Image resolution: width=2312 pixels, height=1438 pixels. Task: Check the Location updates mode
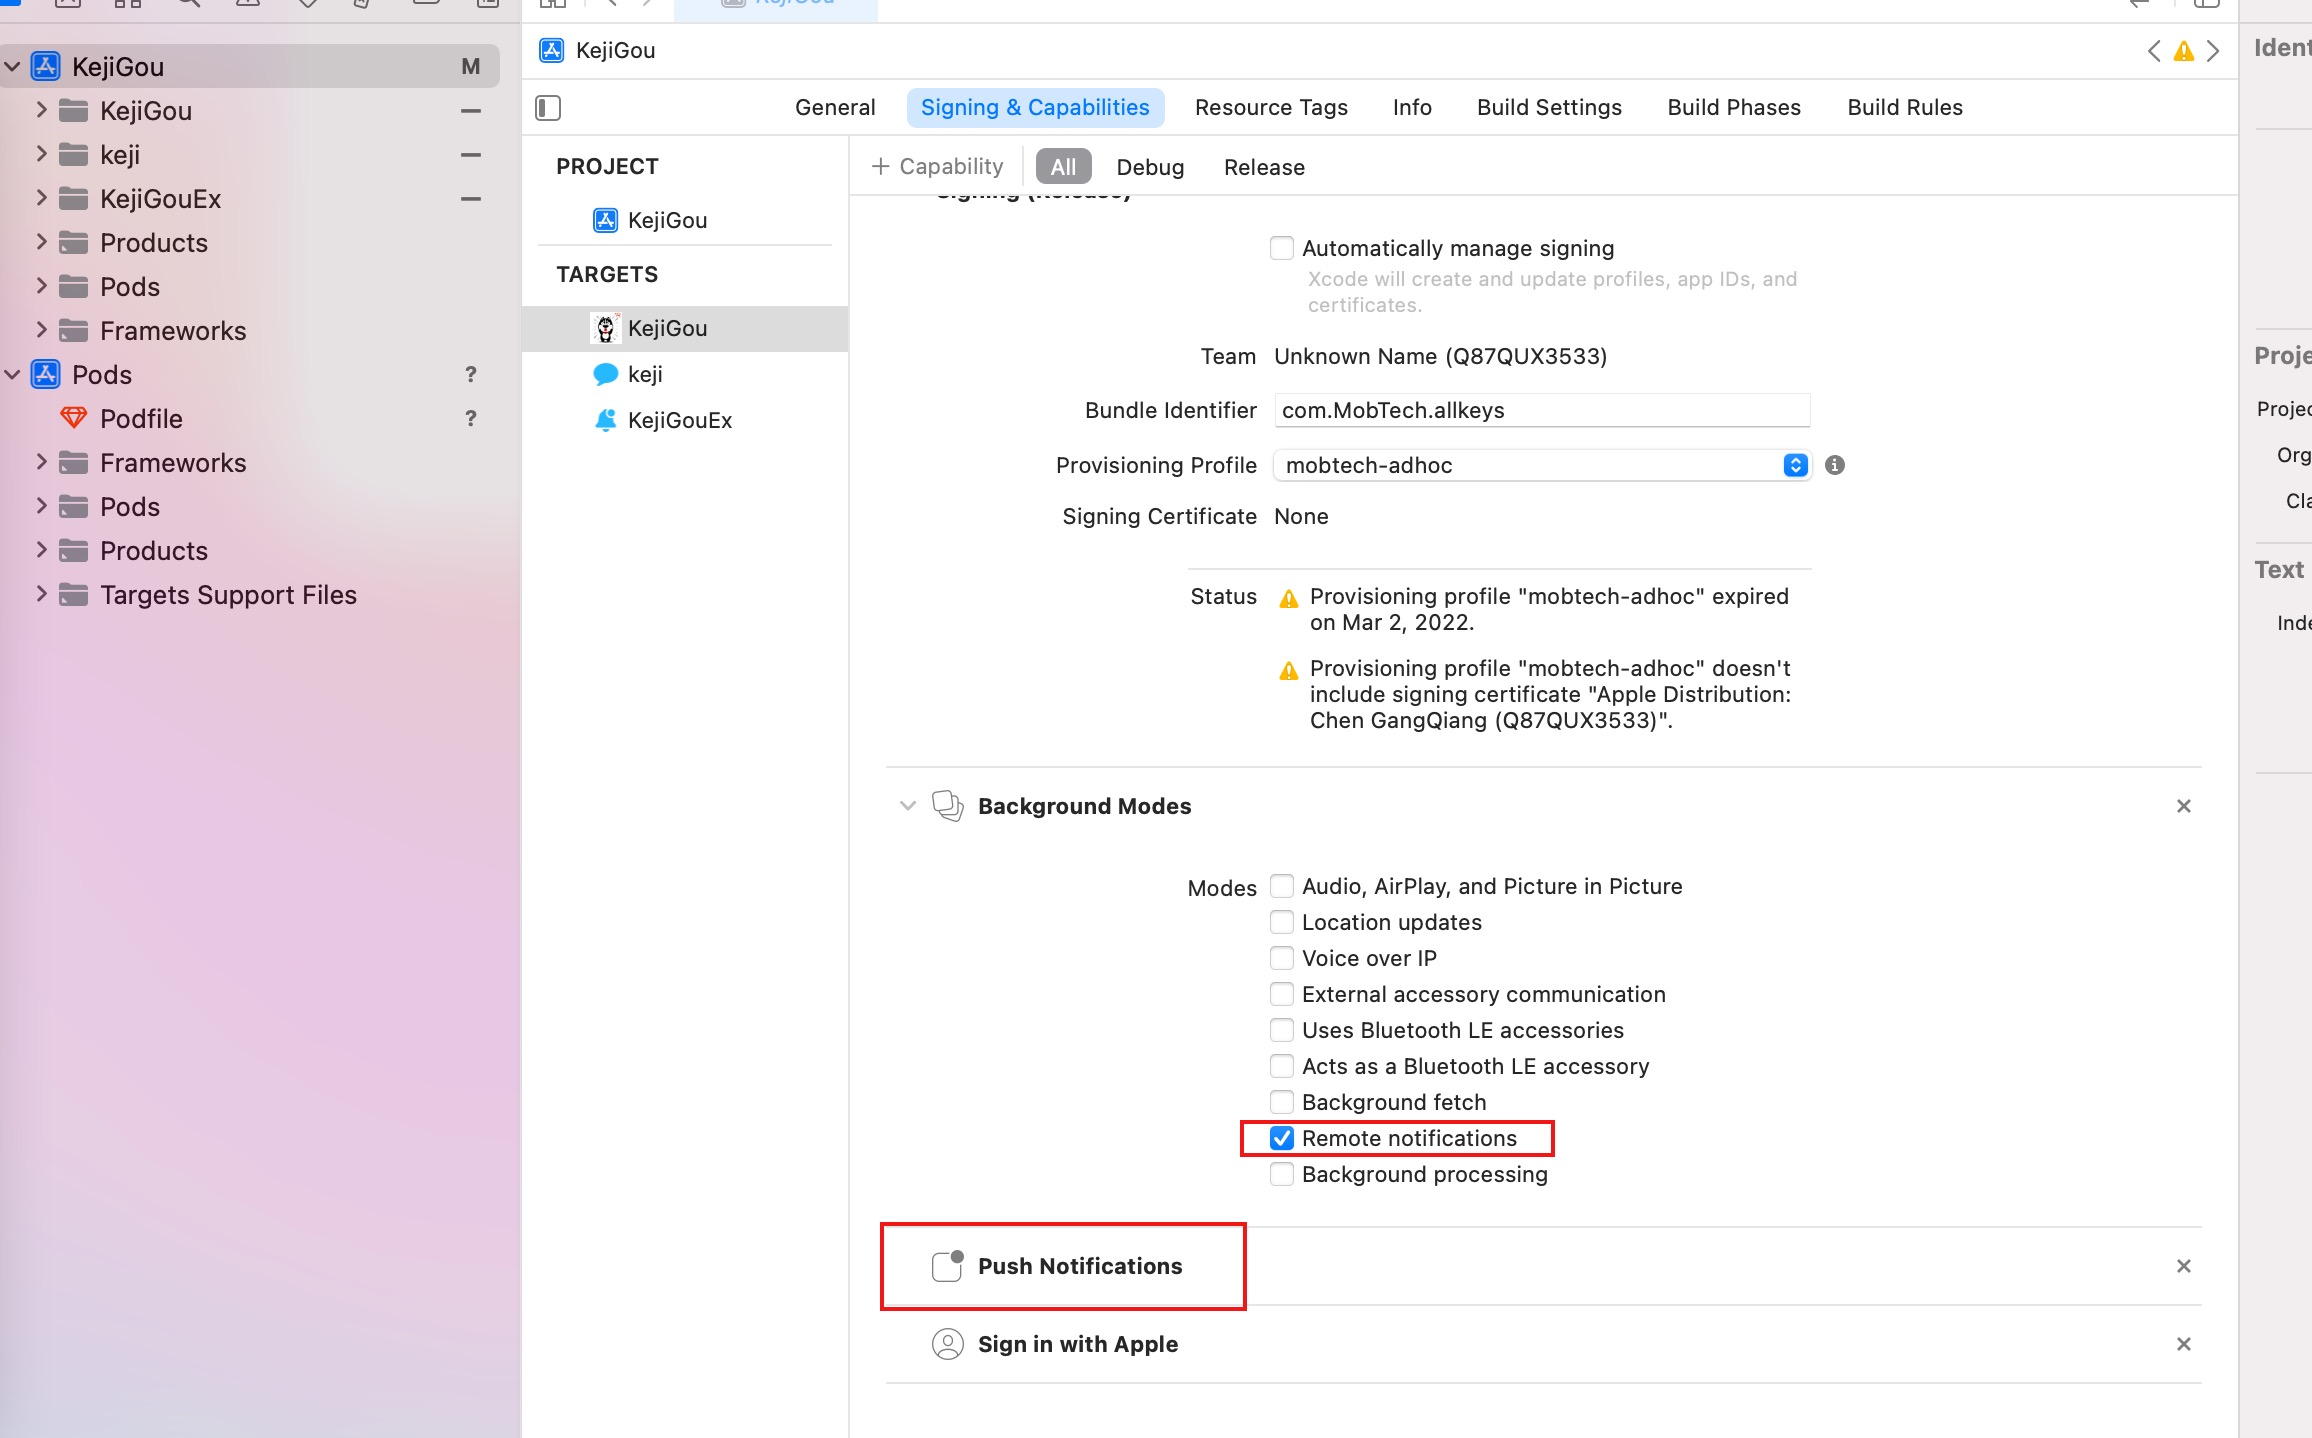pyautogui.click(x=1282, y=922)
